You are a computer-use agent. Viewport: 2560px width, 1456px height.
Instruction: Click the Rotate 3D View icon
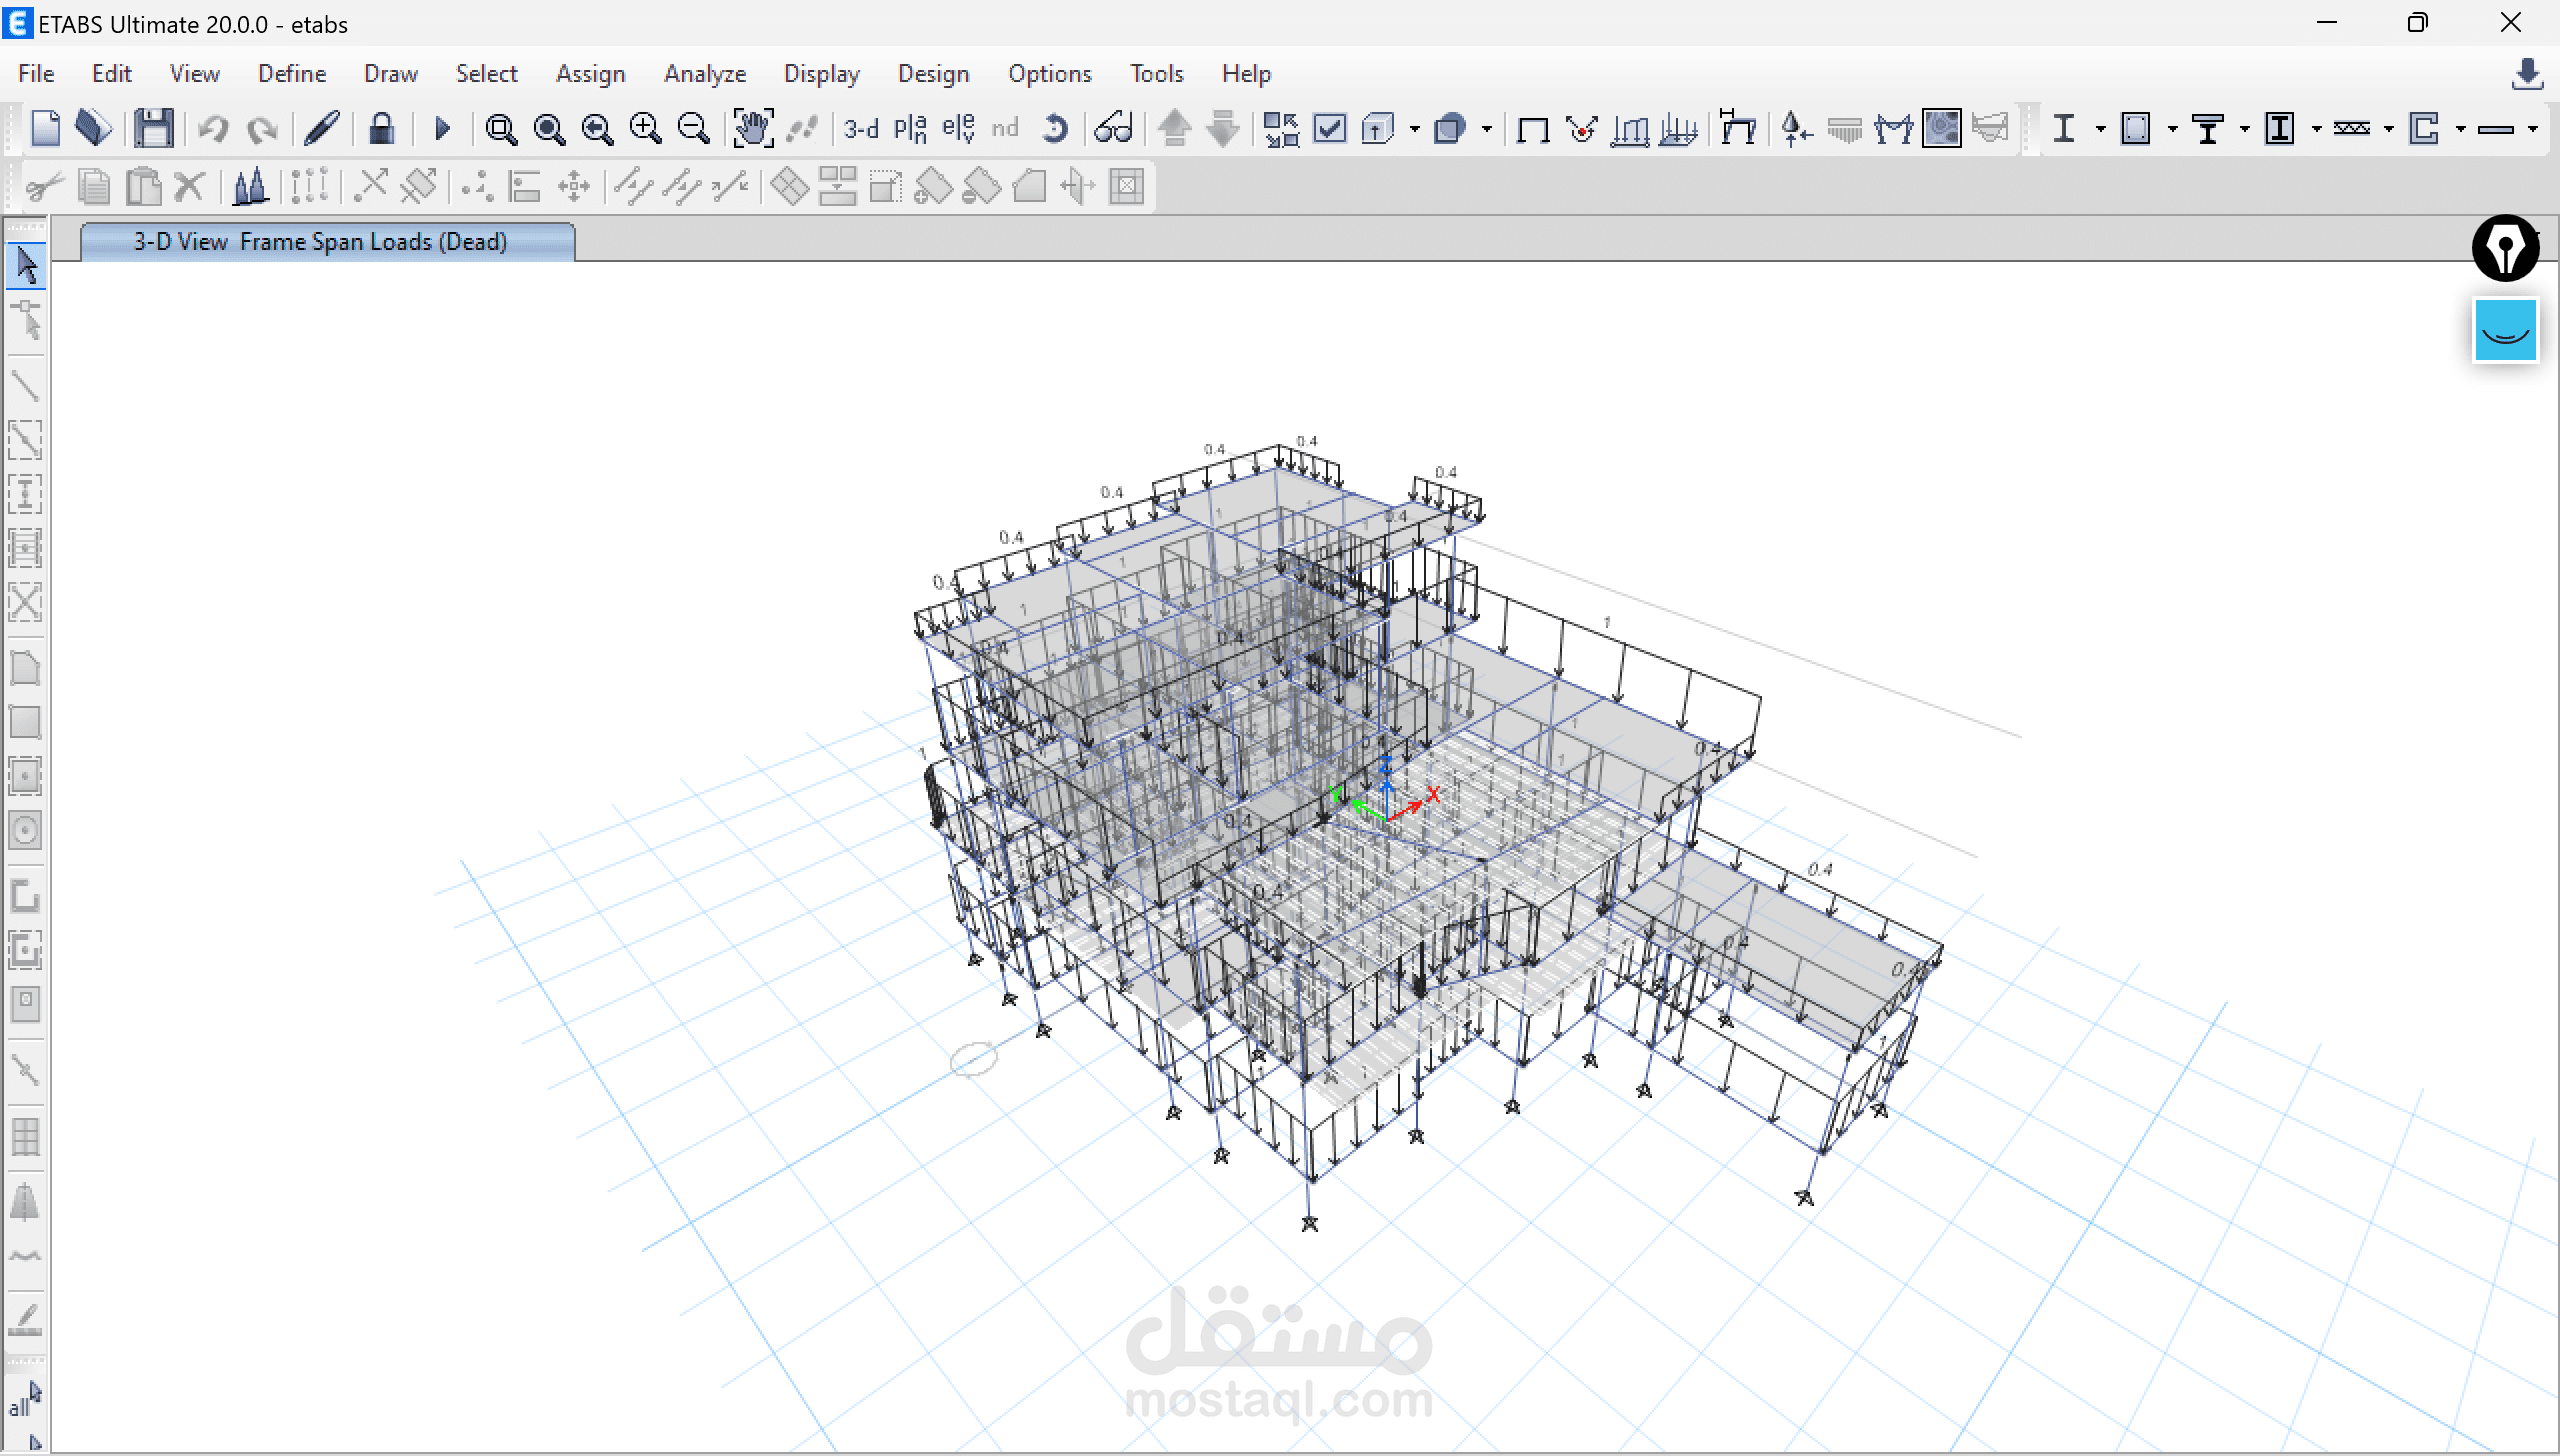pyautogui.click(x=1055, y=129)
